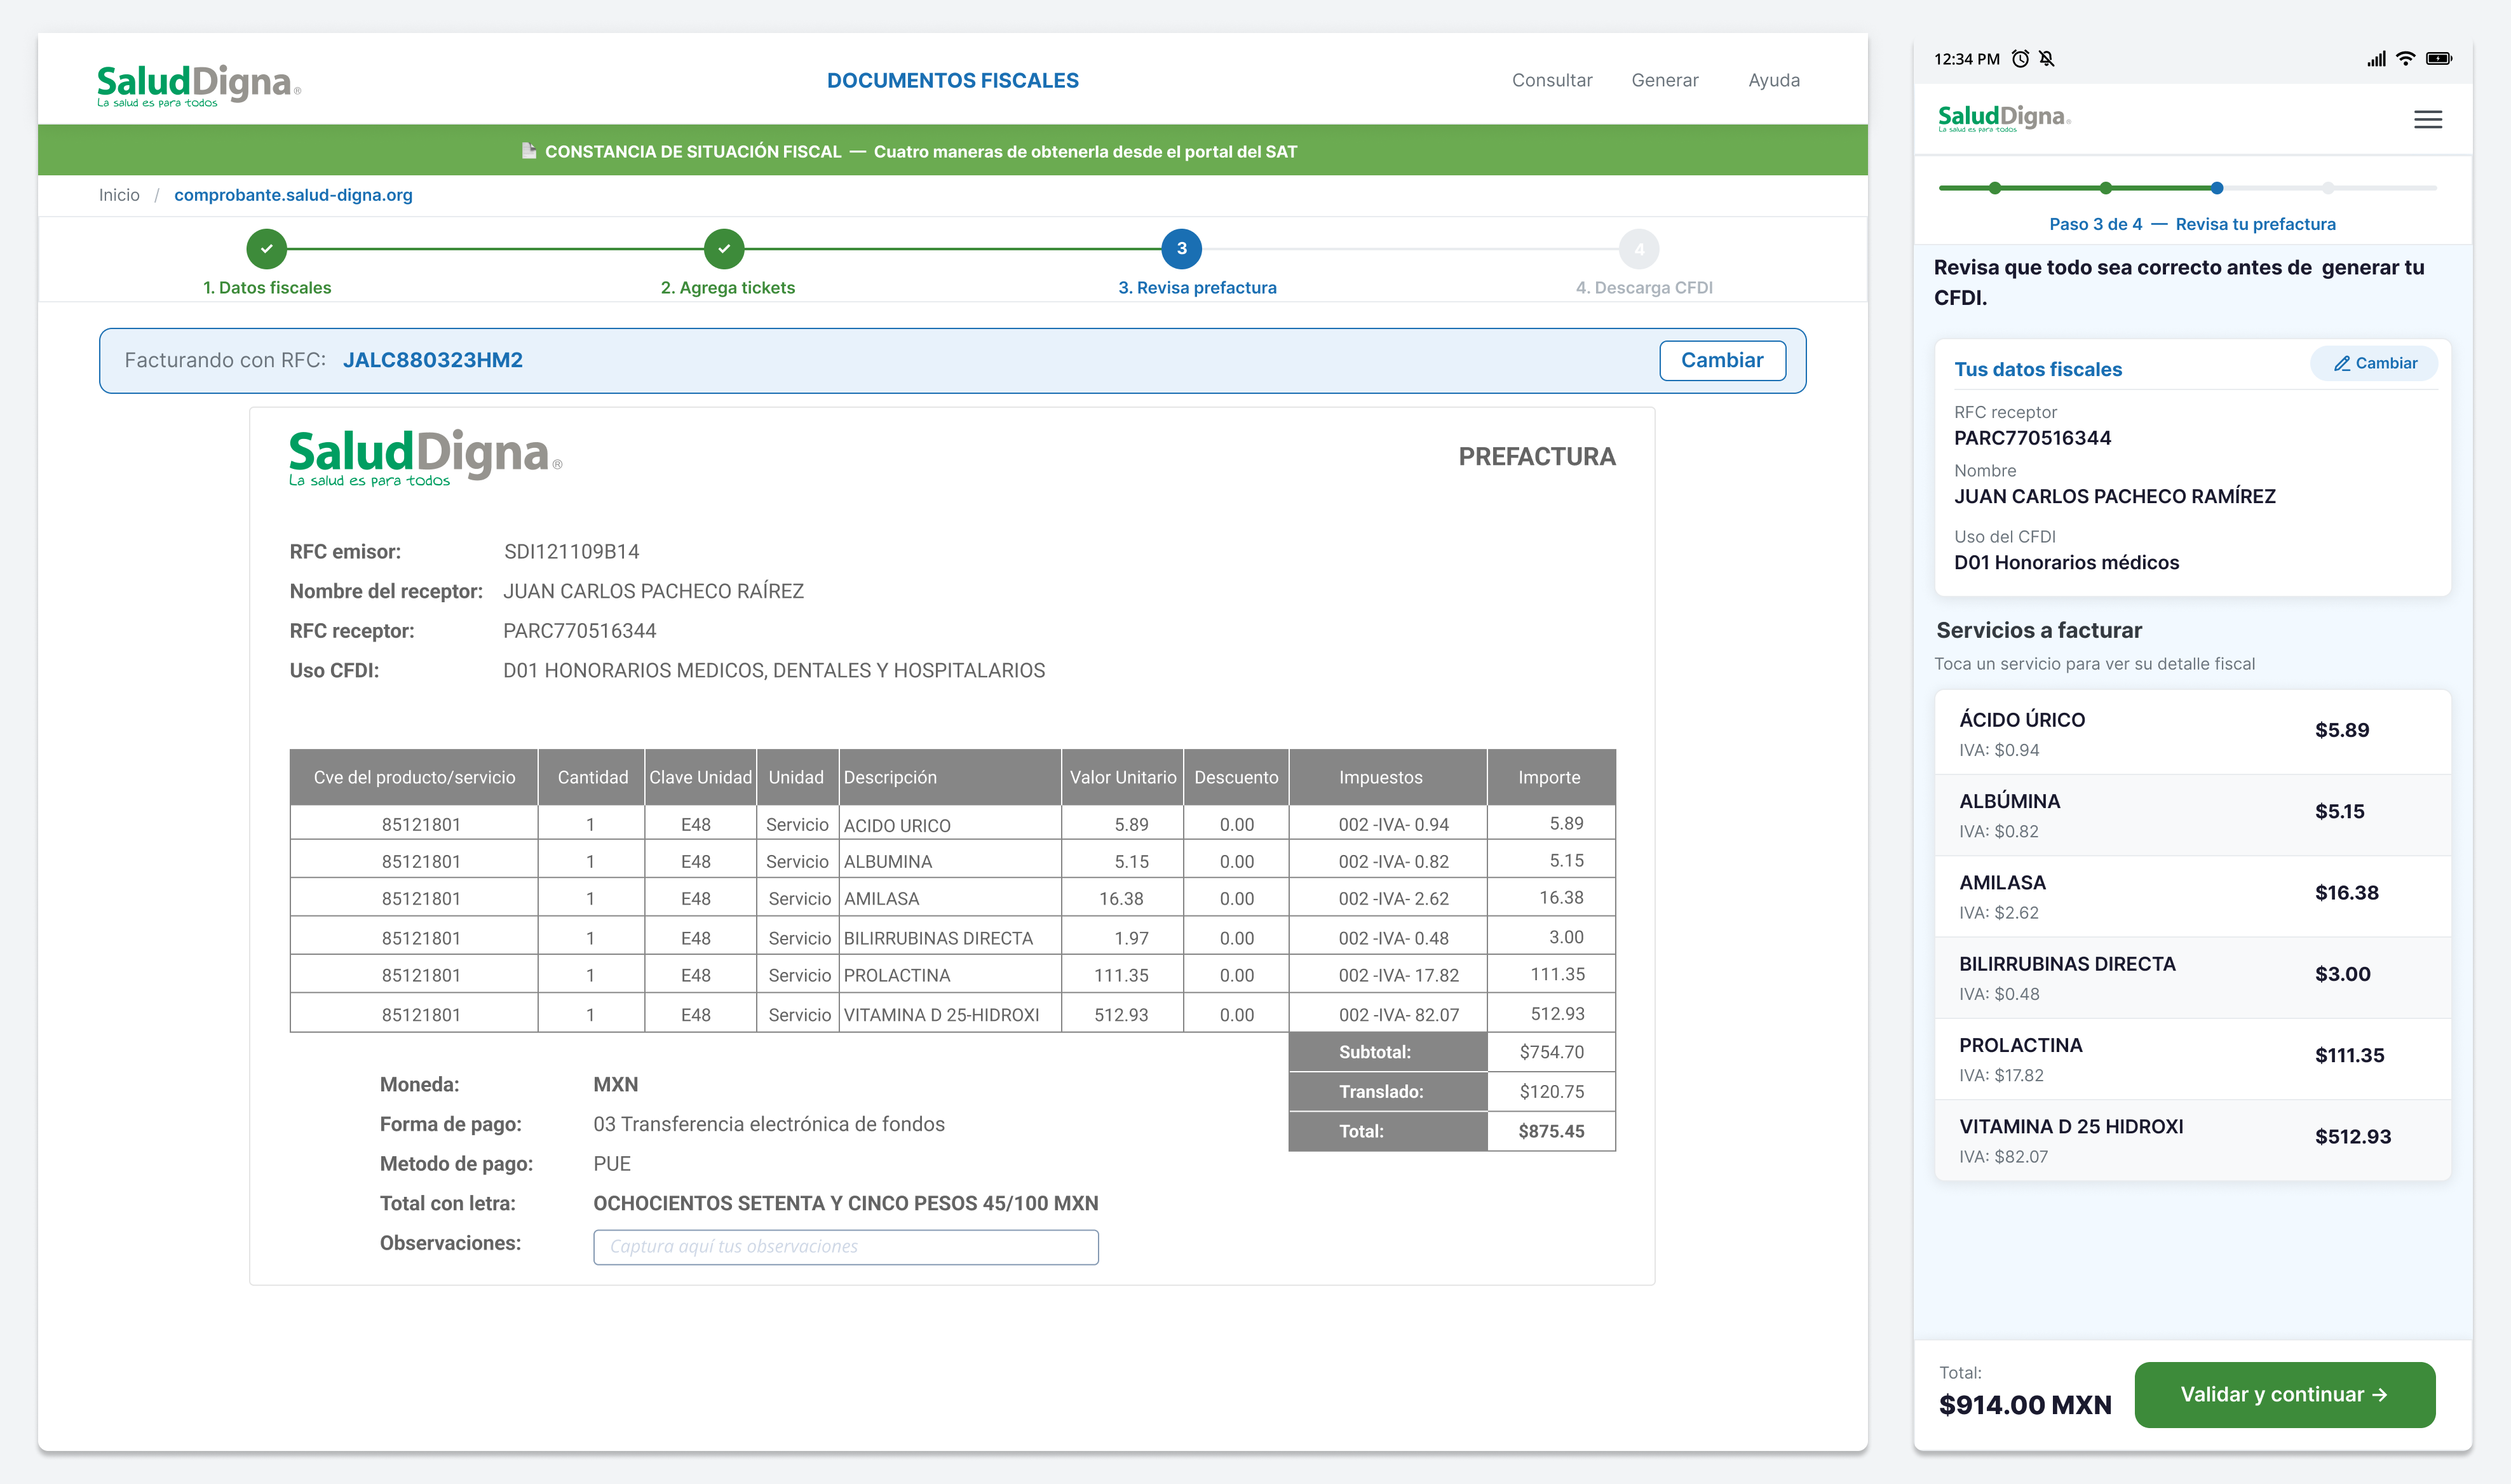Open the Ayuda menu
2511x1484 pixels.
(x=1773, y=80)
